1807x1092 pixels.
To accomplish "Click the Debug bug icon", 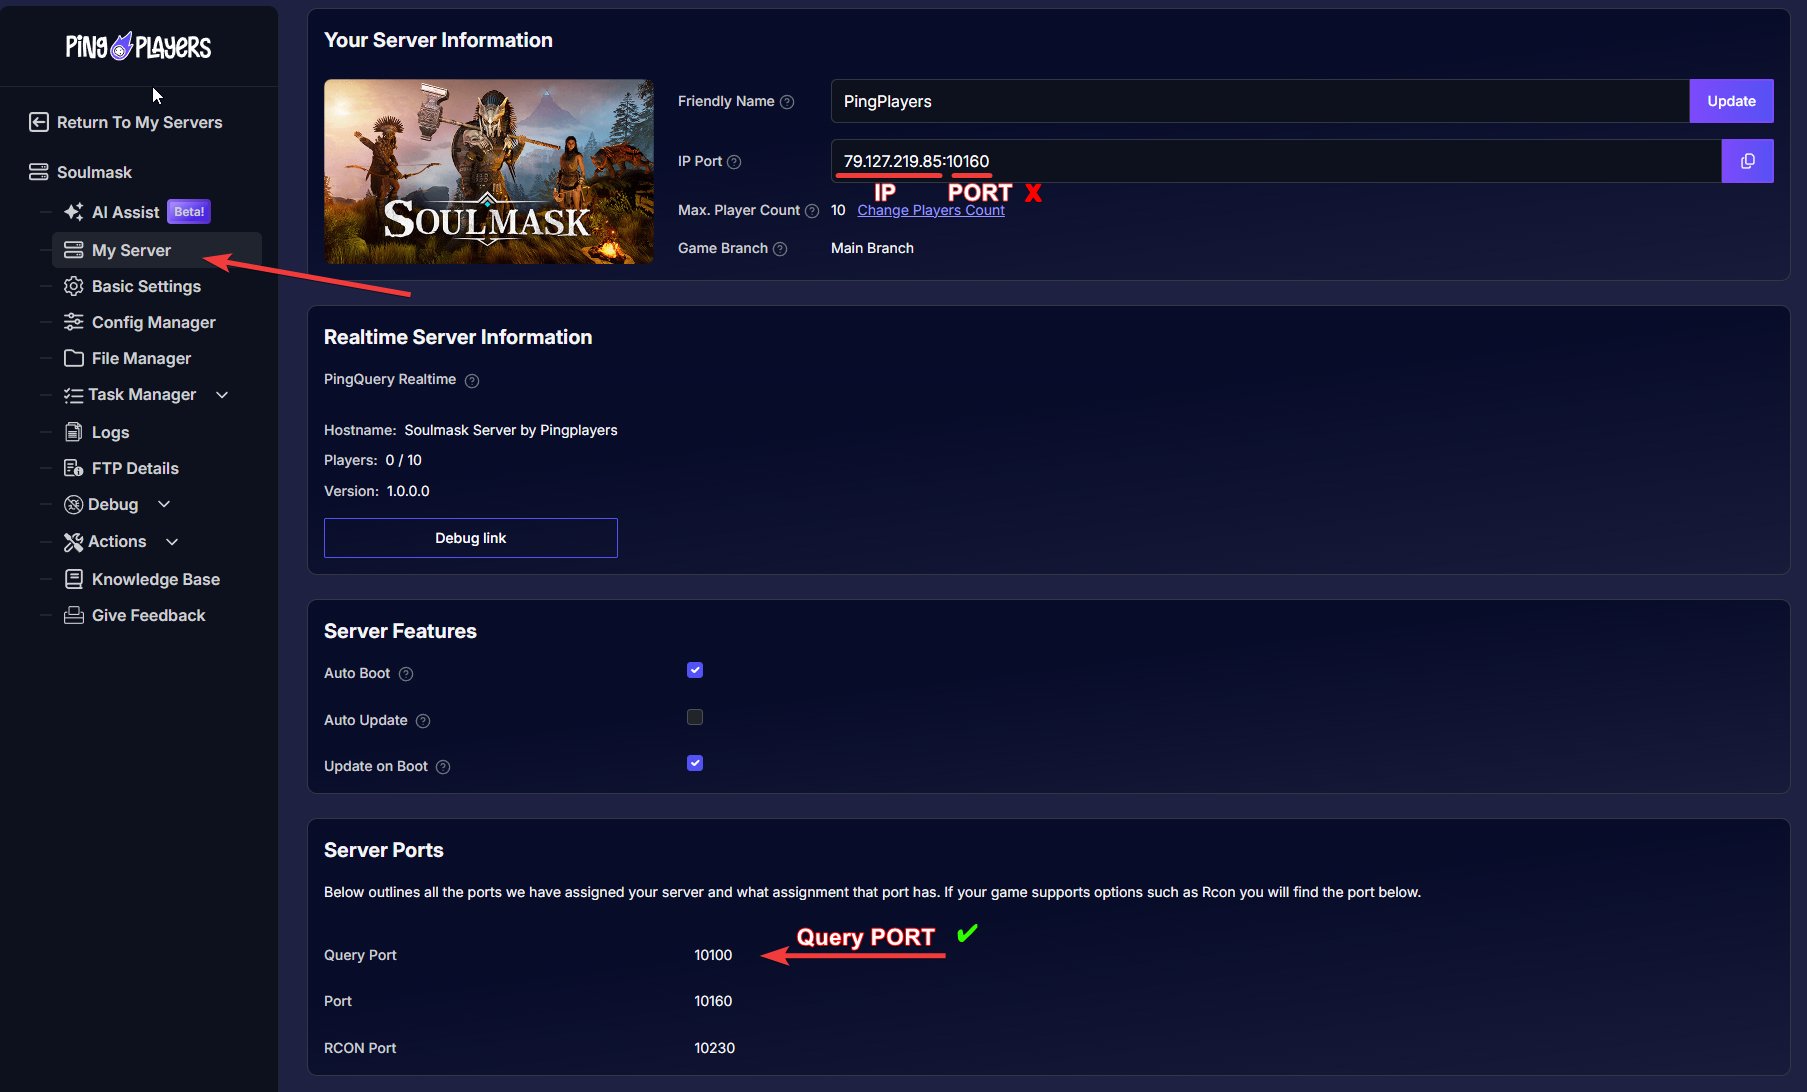I will click(x=73, y=505).
